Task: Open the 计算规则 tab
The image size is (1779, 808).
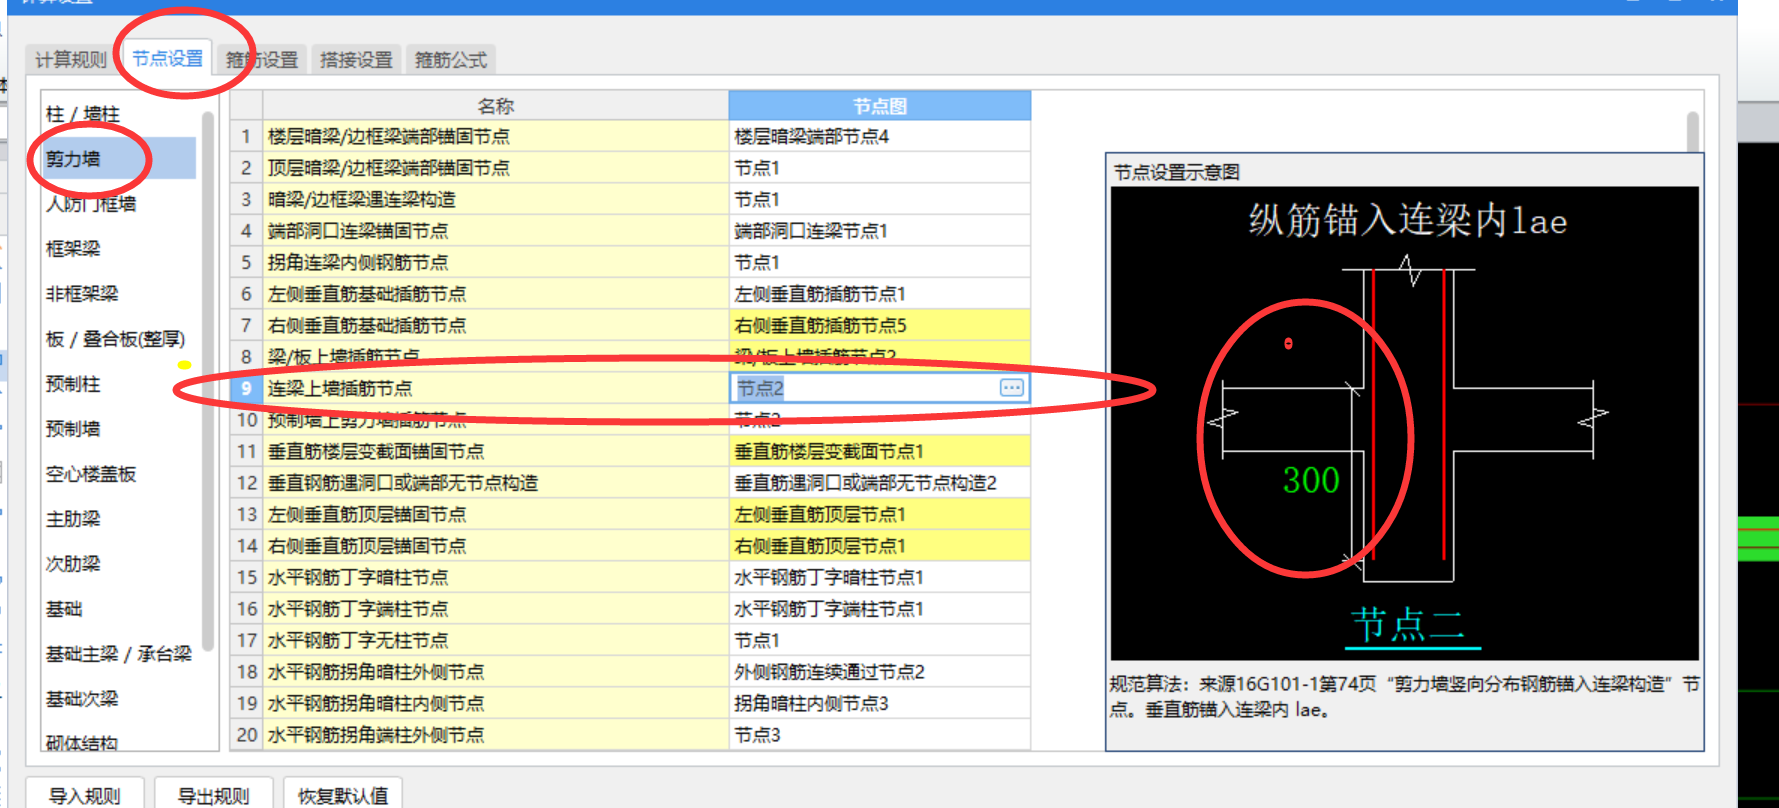Action: pos(70,60)
